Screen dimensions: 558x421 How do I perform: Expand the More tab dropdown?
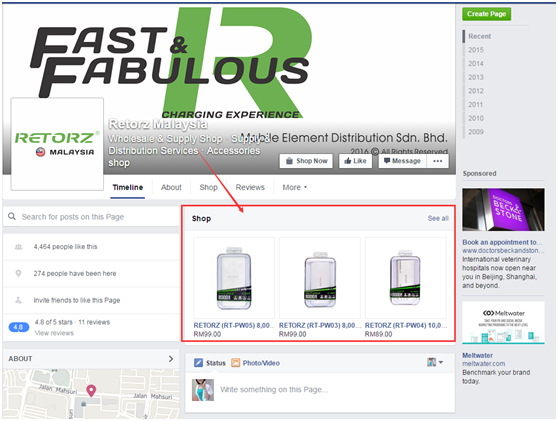click(x=294, y=187)
